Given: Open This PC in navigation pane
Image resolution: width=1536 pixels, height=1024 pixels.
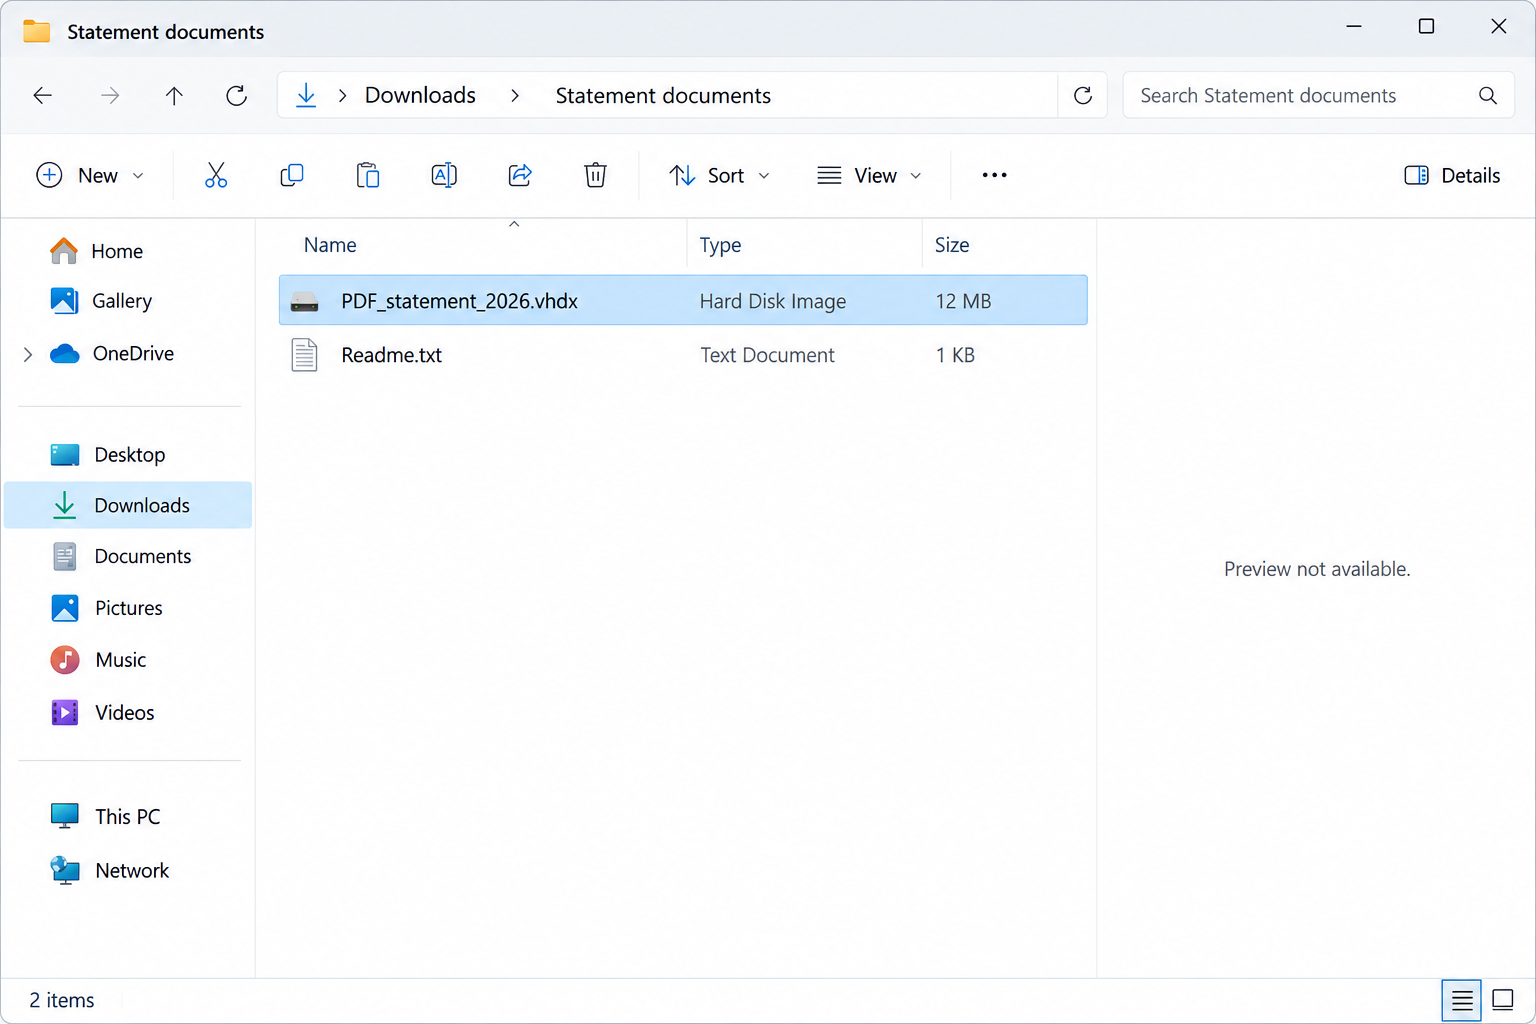Looking at the screenshot, I should (x=128, y=816).
